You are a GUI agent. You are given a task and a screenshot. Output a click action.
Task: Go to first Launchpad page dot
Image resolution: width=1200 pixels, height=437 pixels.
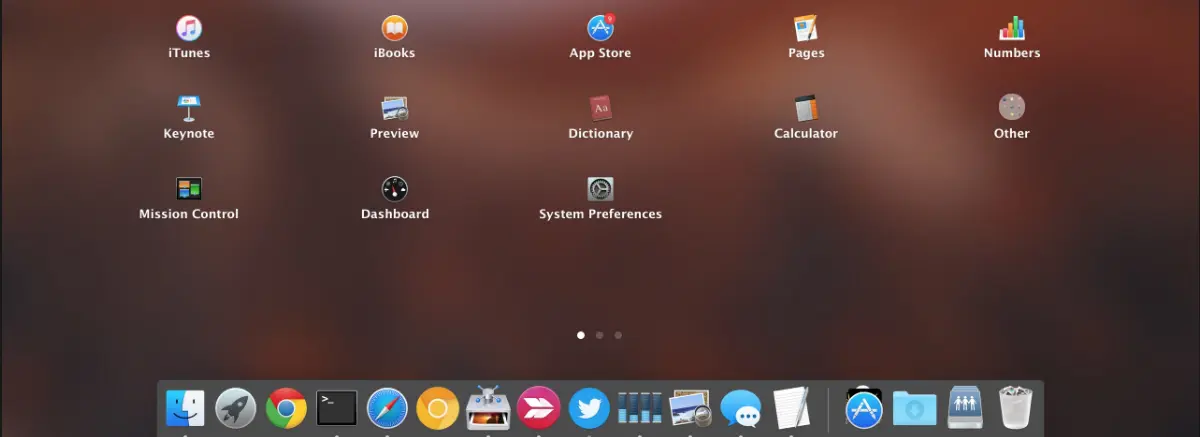pyautogui.click(x=581, y=335)
